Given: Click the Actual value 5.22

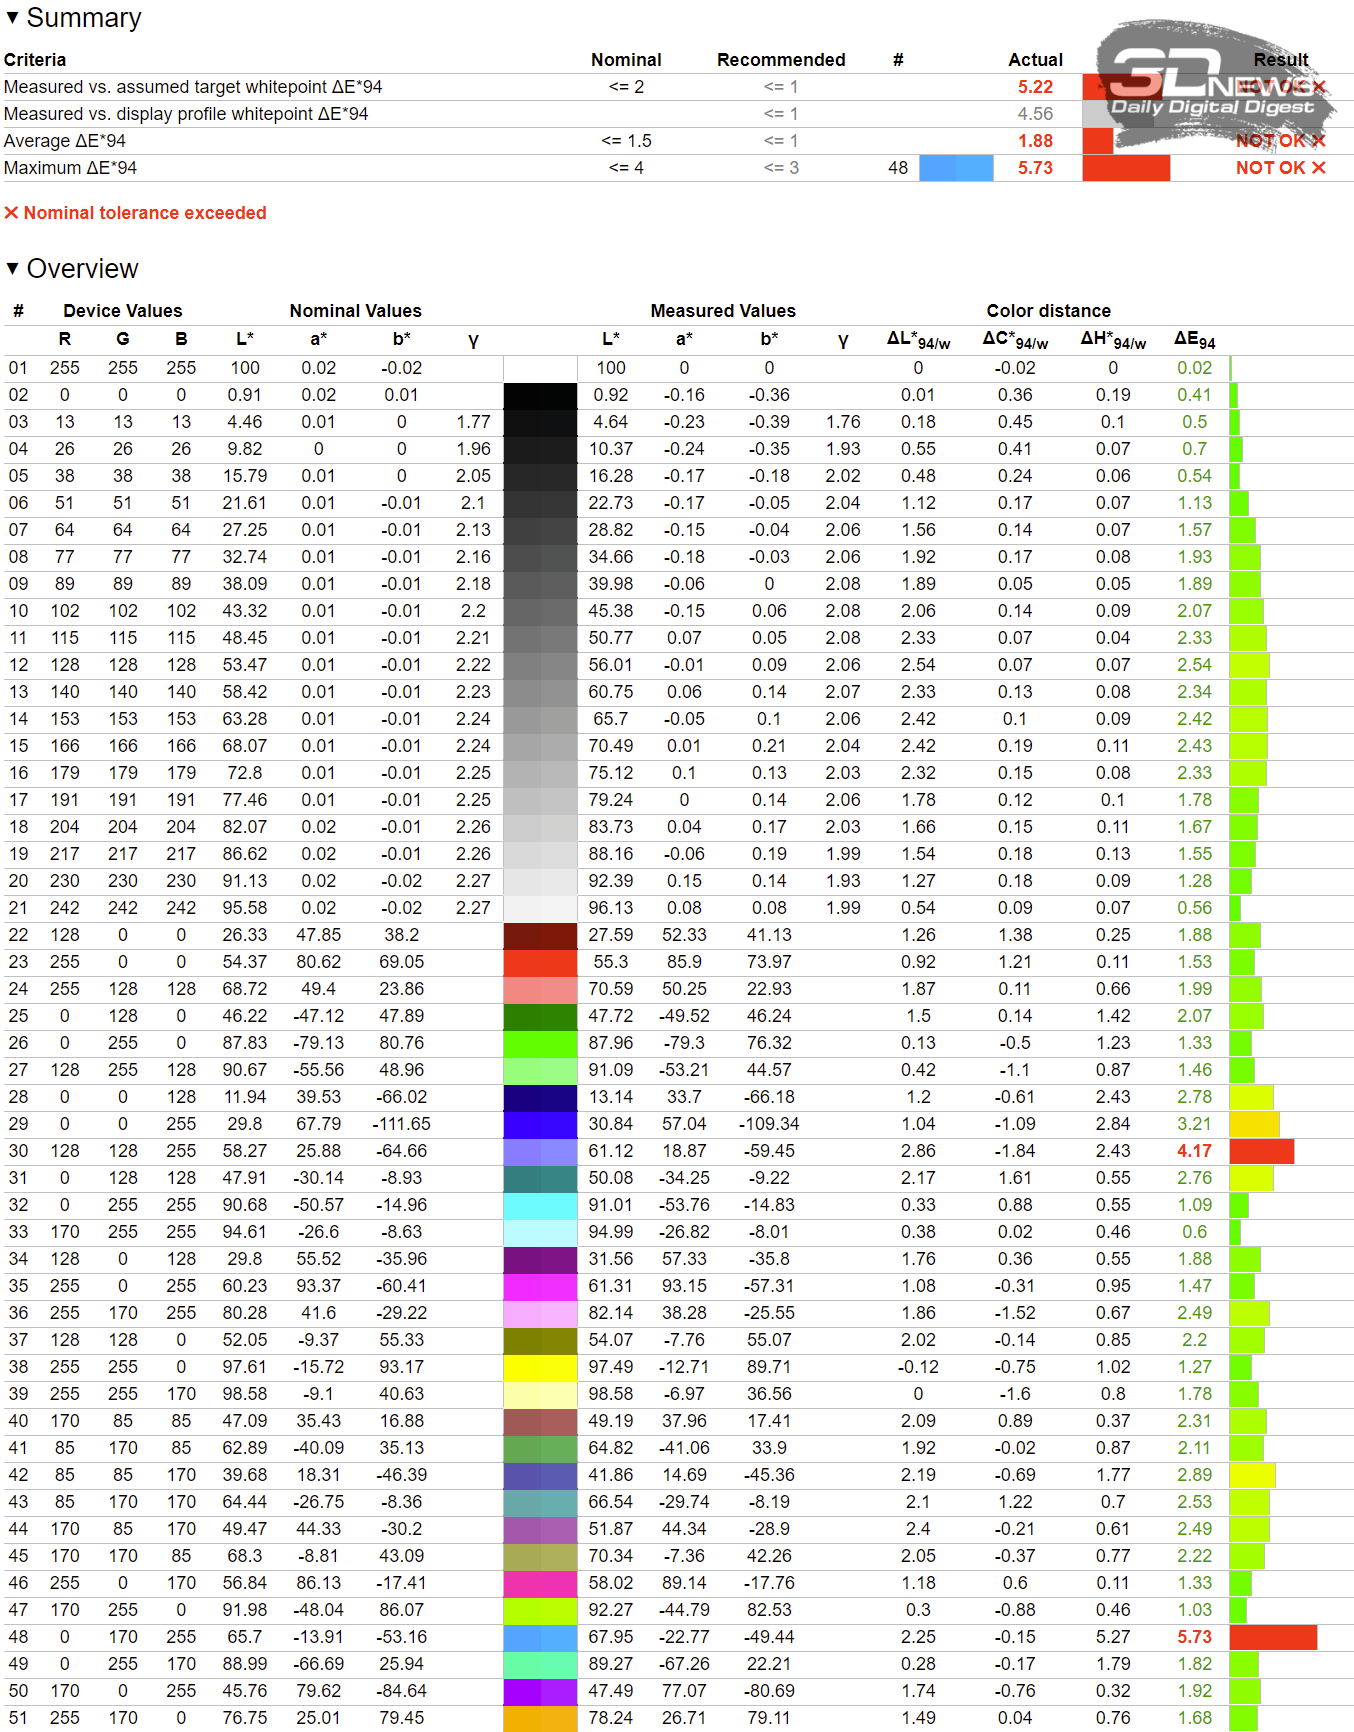Looking at the screenshot, I should click(1035, 87).
